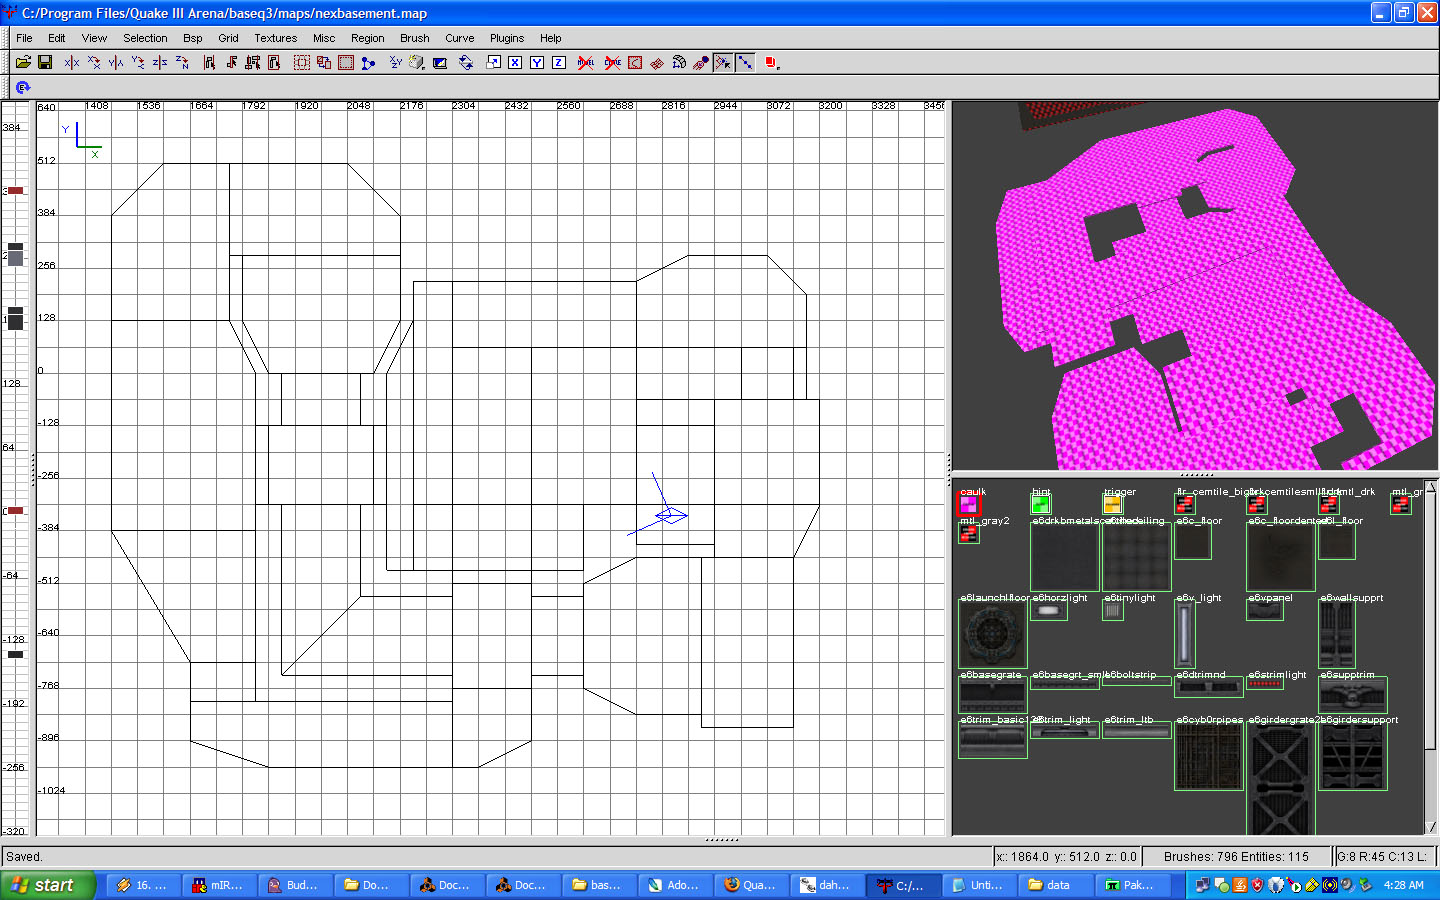Switch to the data folder taskbar button
The width and height of the screenshot is (1440, 900).
[x=1055, y=885]
